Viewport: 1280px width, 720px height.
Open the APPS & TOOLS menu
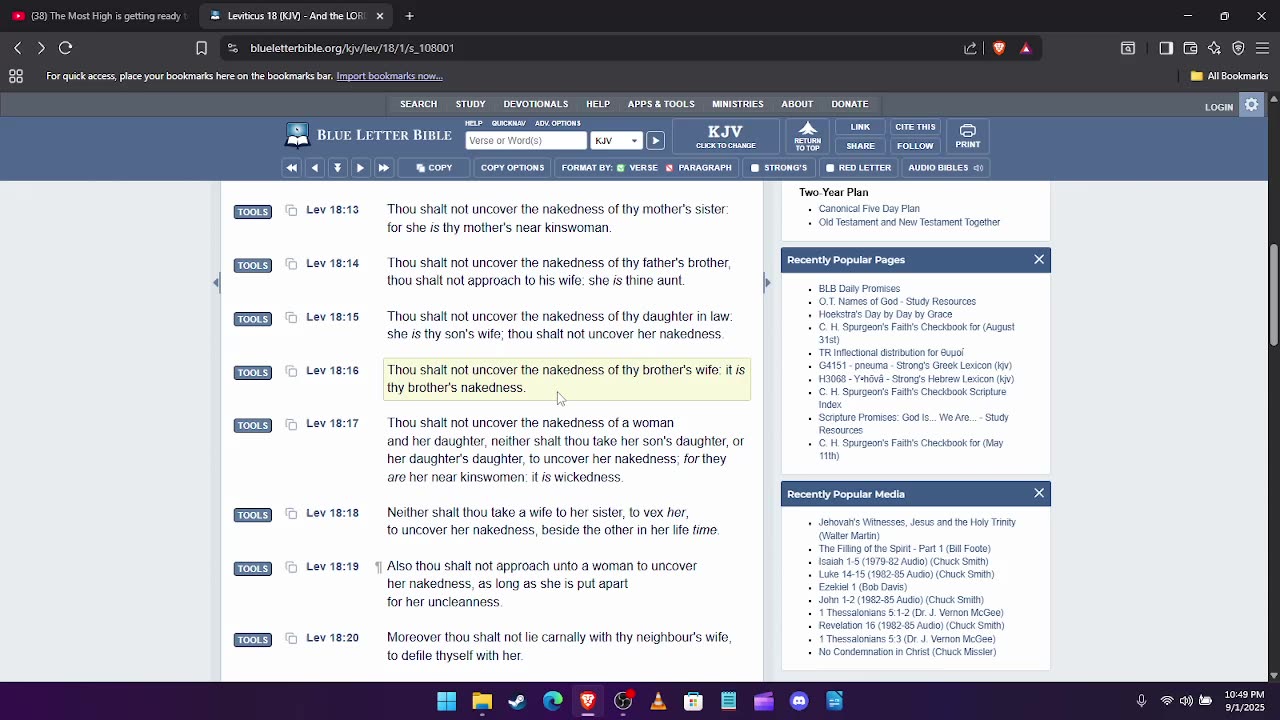coord(661,104)
